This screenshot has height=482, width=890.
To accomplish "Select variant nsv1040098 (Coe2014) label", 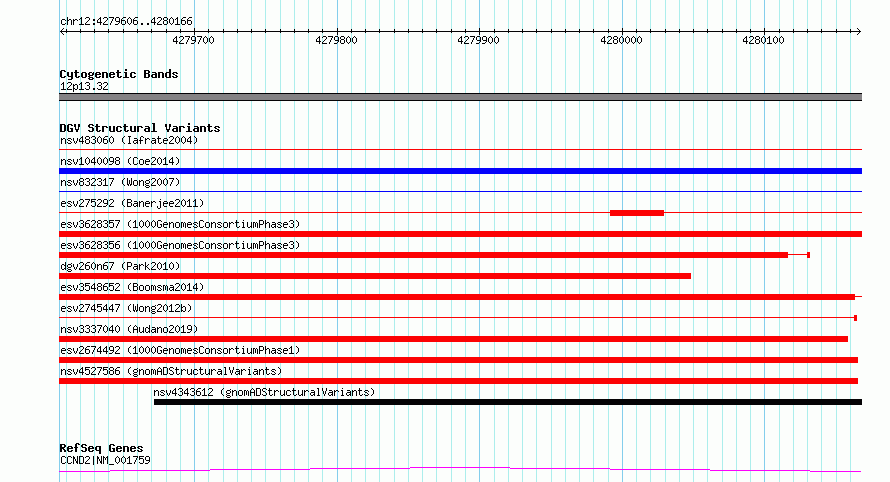I will 120,161.
